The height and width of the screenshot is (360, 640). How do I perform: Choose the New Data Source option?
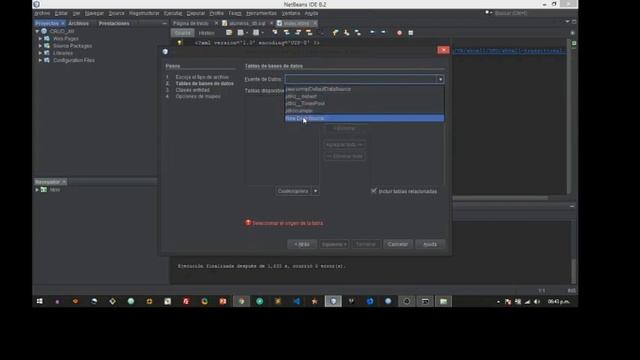coord(364,118)
